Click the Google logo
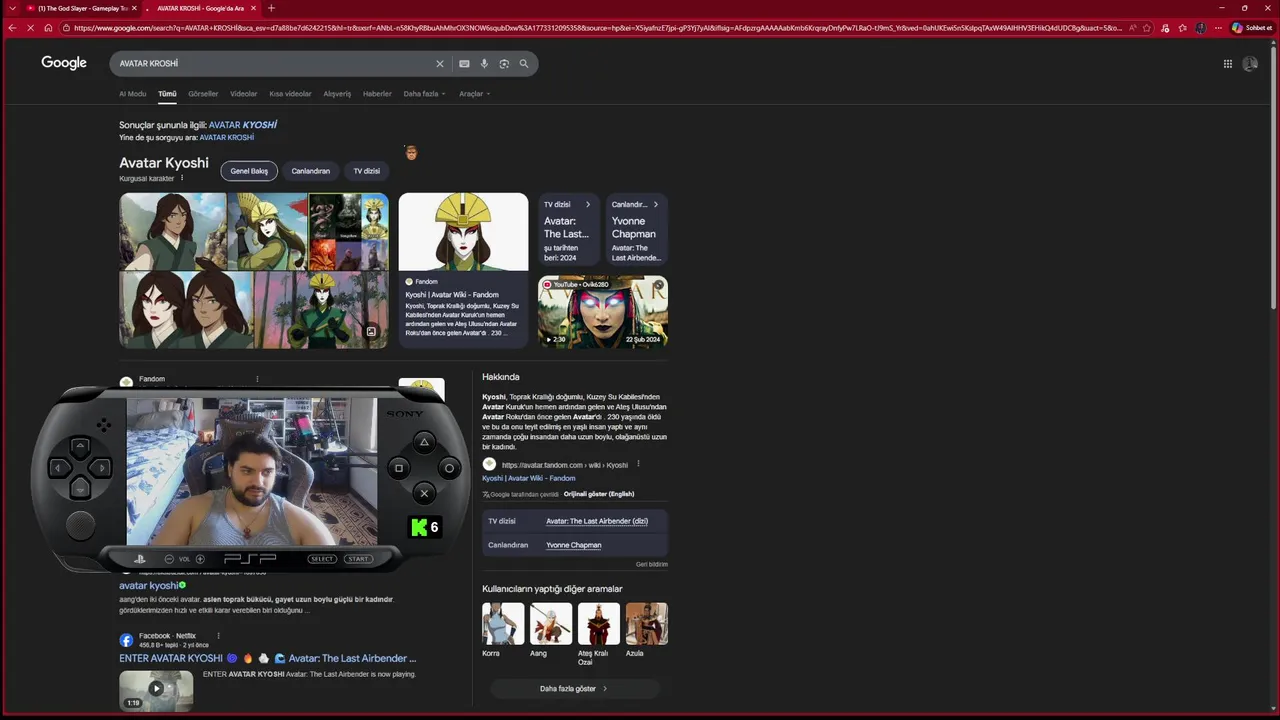Screen dimensions: 1280x720 pos(64,63)
